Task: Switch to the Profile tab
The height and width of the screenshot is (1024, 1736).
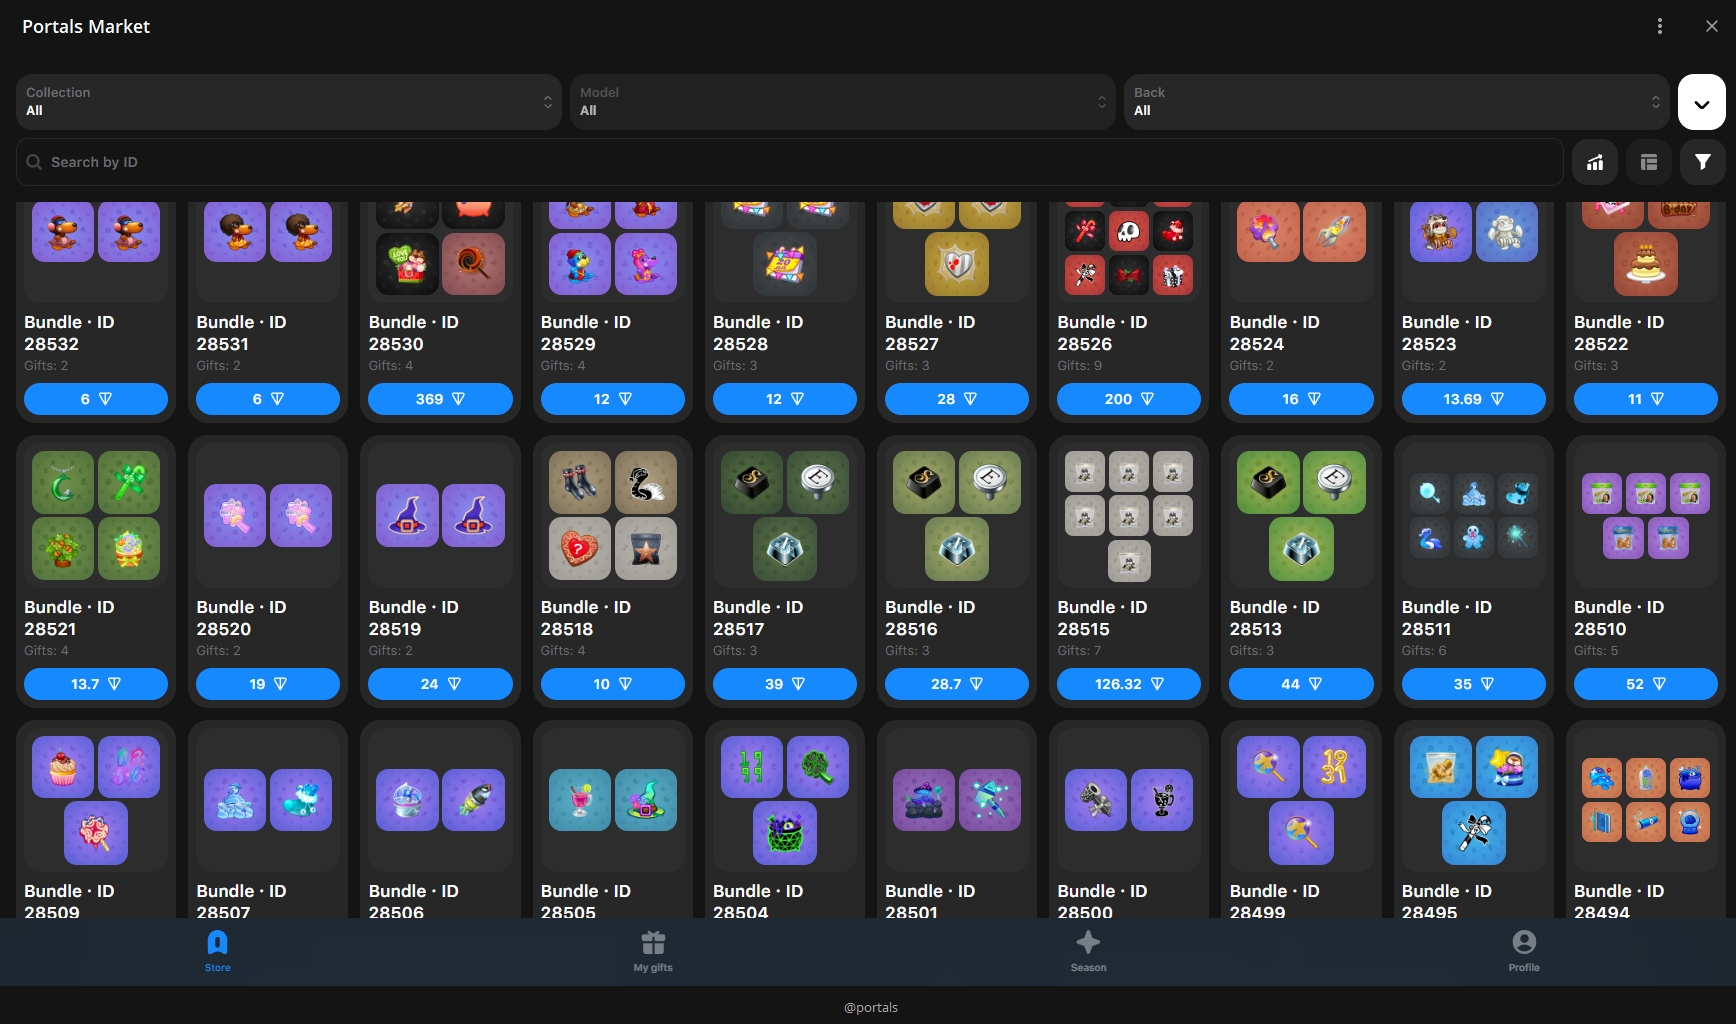Action: click(1523, 951)
